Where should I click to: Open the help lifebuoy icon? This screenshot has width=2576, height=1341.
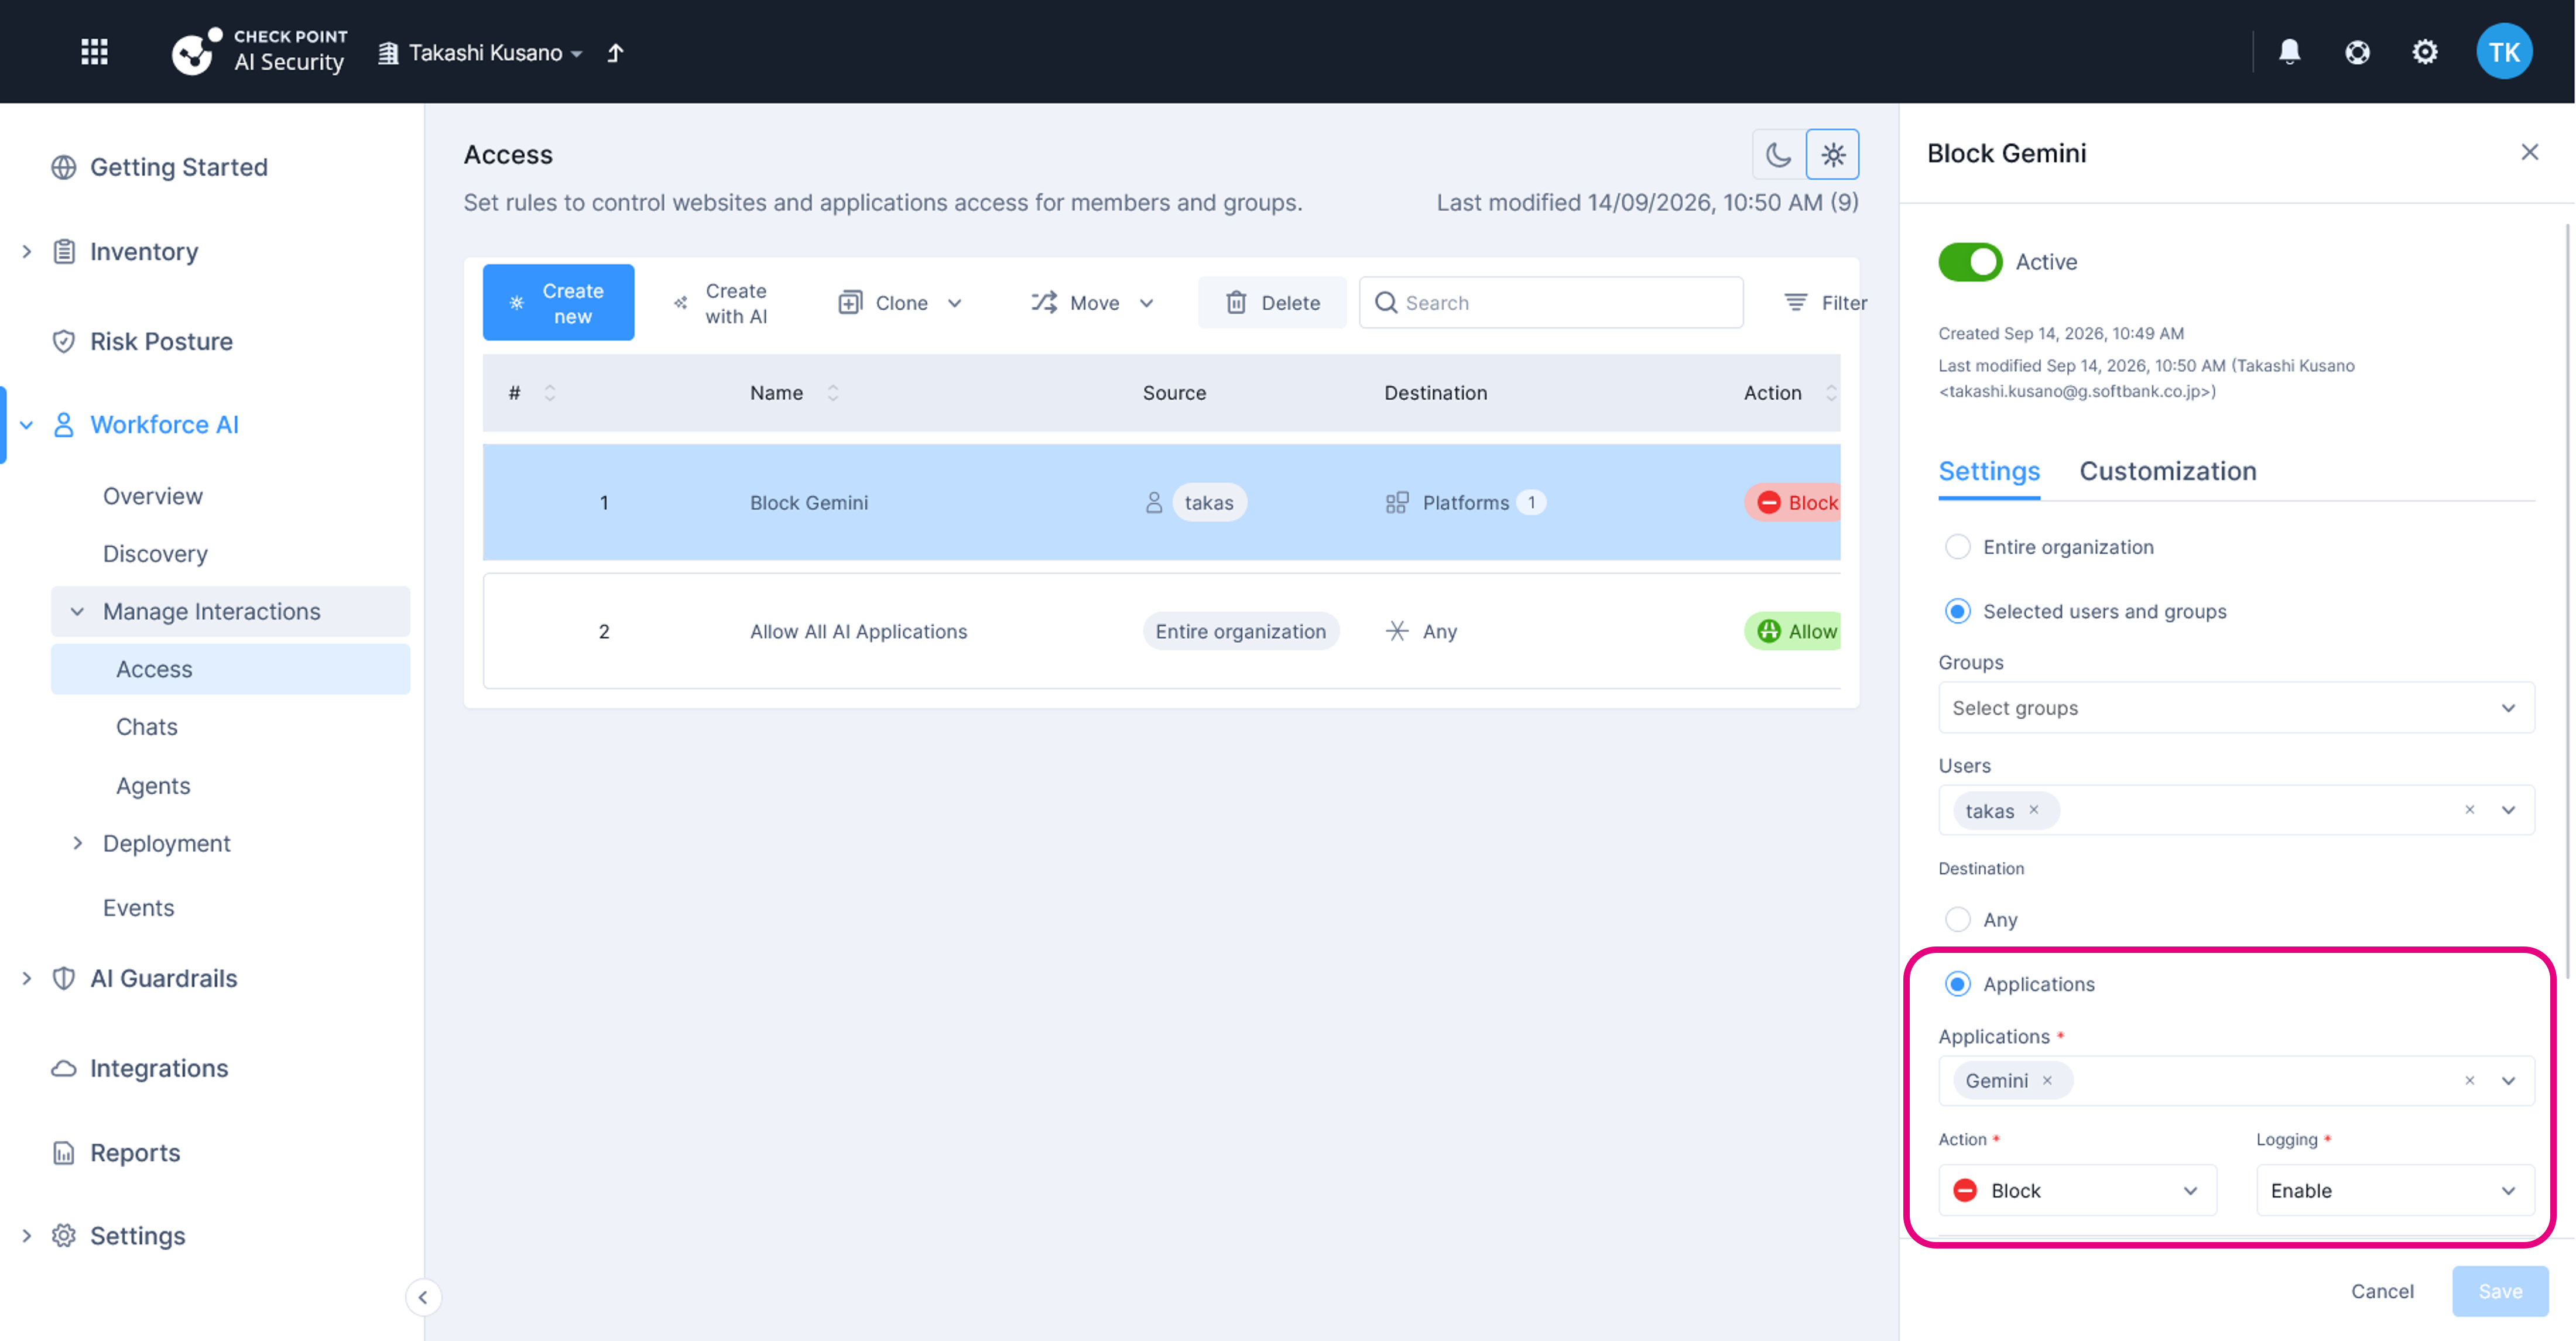[2357, 52]
